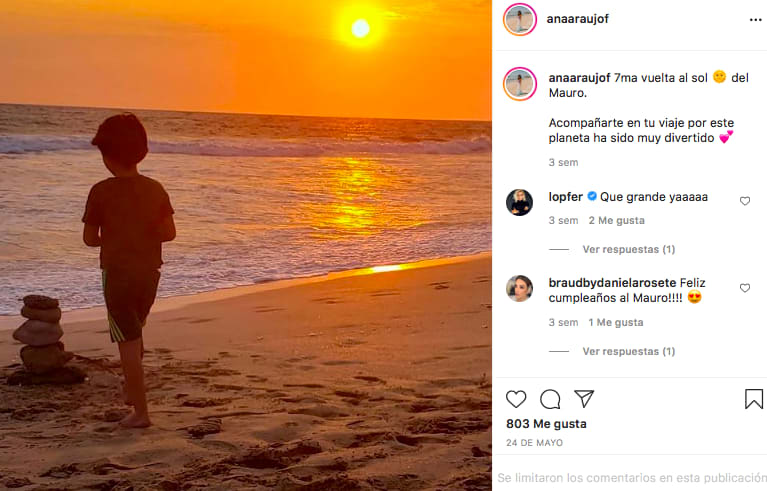Open braudbydanielarosete's profile avatar

coord(520,289)
